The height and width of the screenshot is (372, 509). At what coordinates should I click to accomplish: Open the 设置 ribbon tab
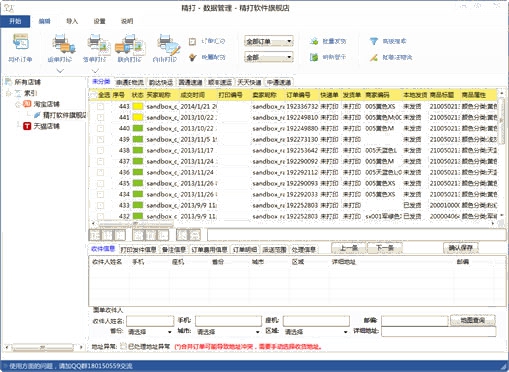(99, 21)
